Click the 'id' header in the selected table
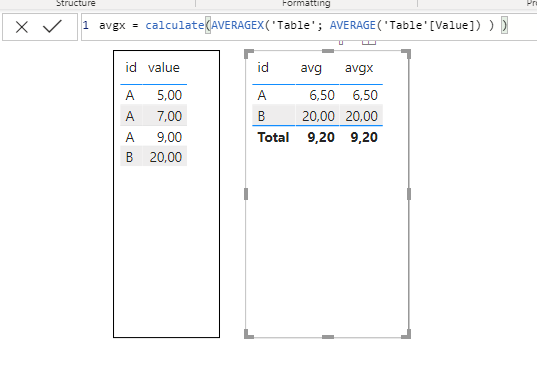537x369 pixels. click(x=263, y=67)
